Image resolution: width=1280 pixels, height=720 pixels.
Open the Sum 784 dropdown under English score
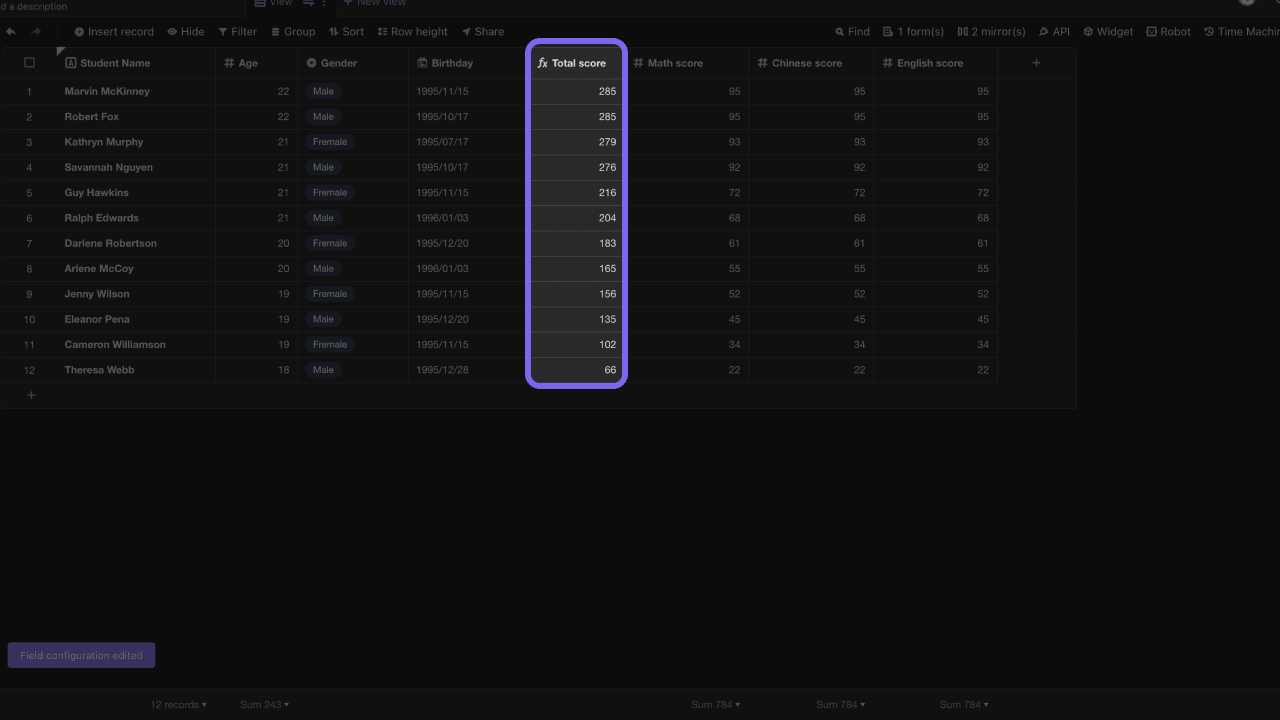click(964, 705)
